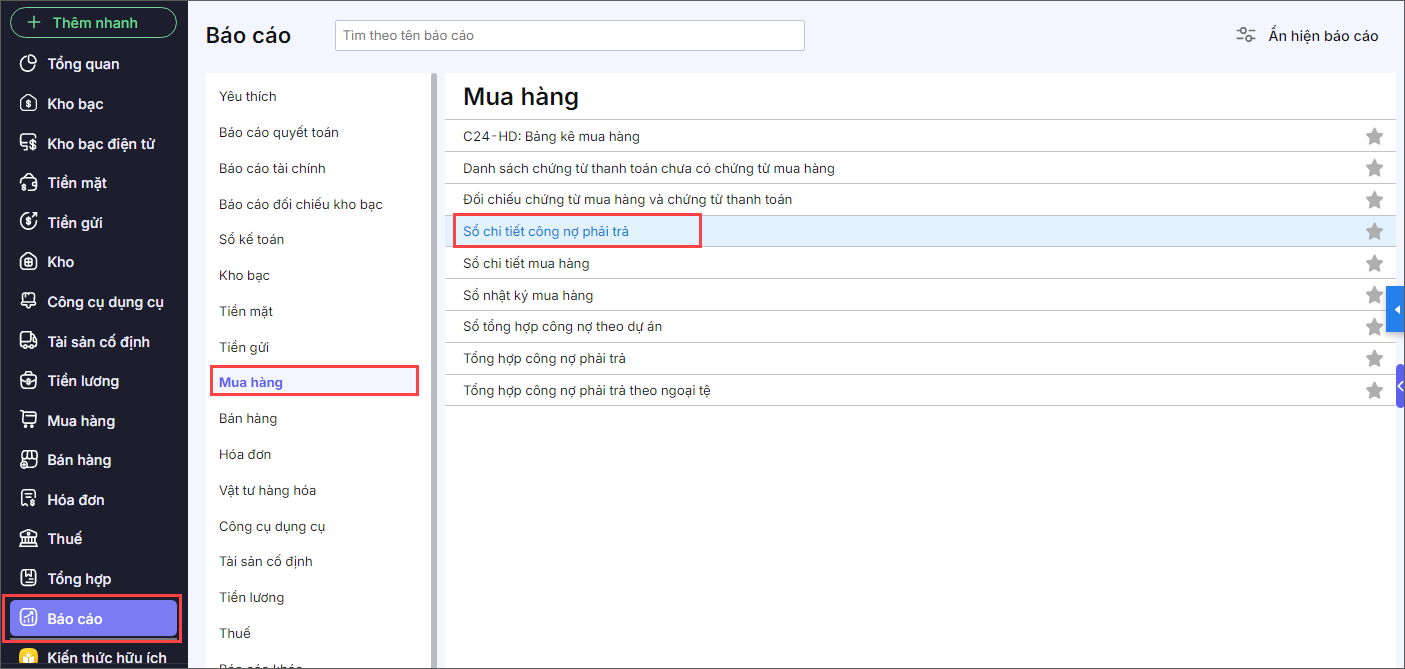Toggle star on Tổng hợp công nợ phải trả row

pyautogui.click(x=1374, y=358)
